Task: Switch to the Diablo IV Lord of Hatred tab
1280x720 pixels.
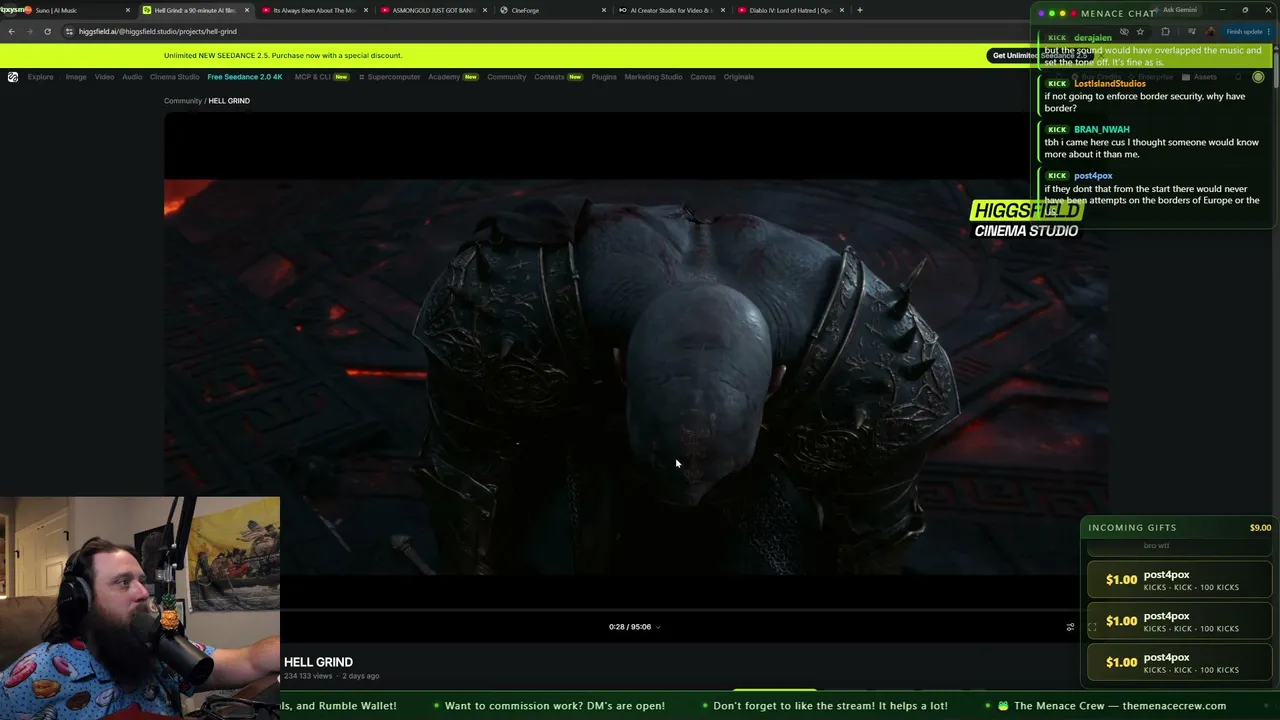Action: (x=789, y=10)
